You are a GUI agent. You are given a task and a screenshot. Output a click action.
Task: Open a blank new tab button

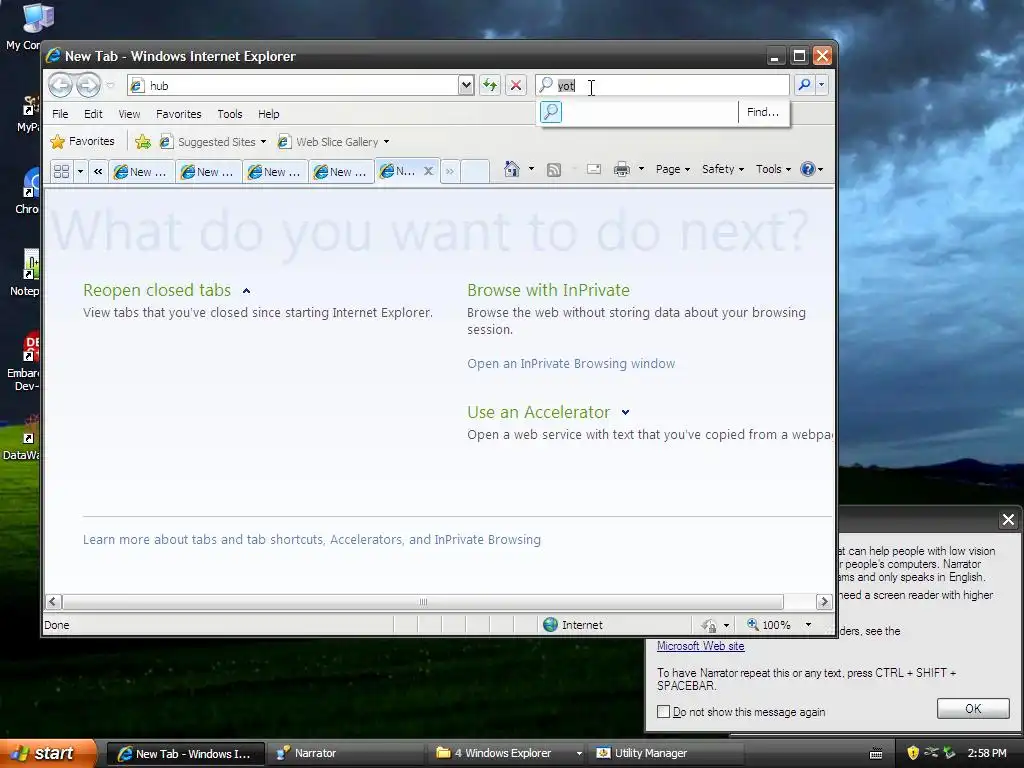(x=475, y=172)
